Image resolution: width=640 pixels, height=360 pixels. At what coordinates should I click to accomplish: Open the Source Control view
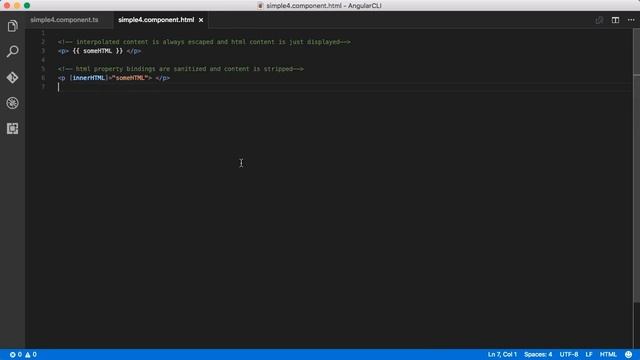tap(12, 78)
